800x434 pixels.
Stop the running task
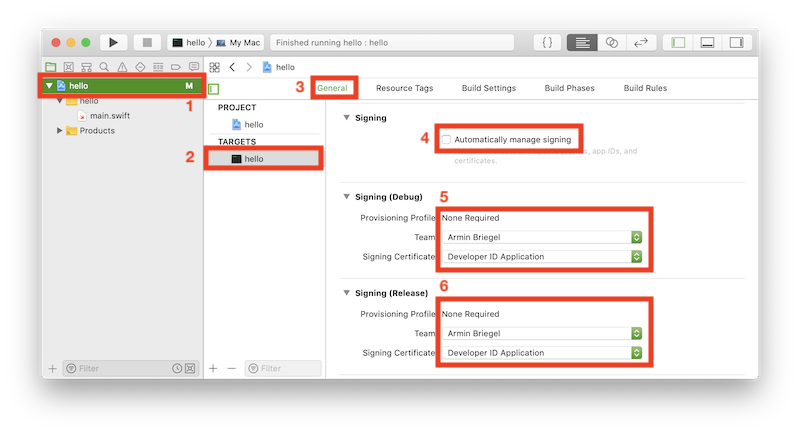147,42
